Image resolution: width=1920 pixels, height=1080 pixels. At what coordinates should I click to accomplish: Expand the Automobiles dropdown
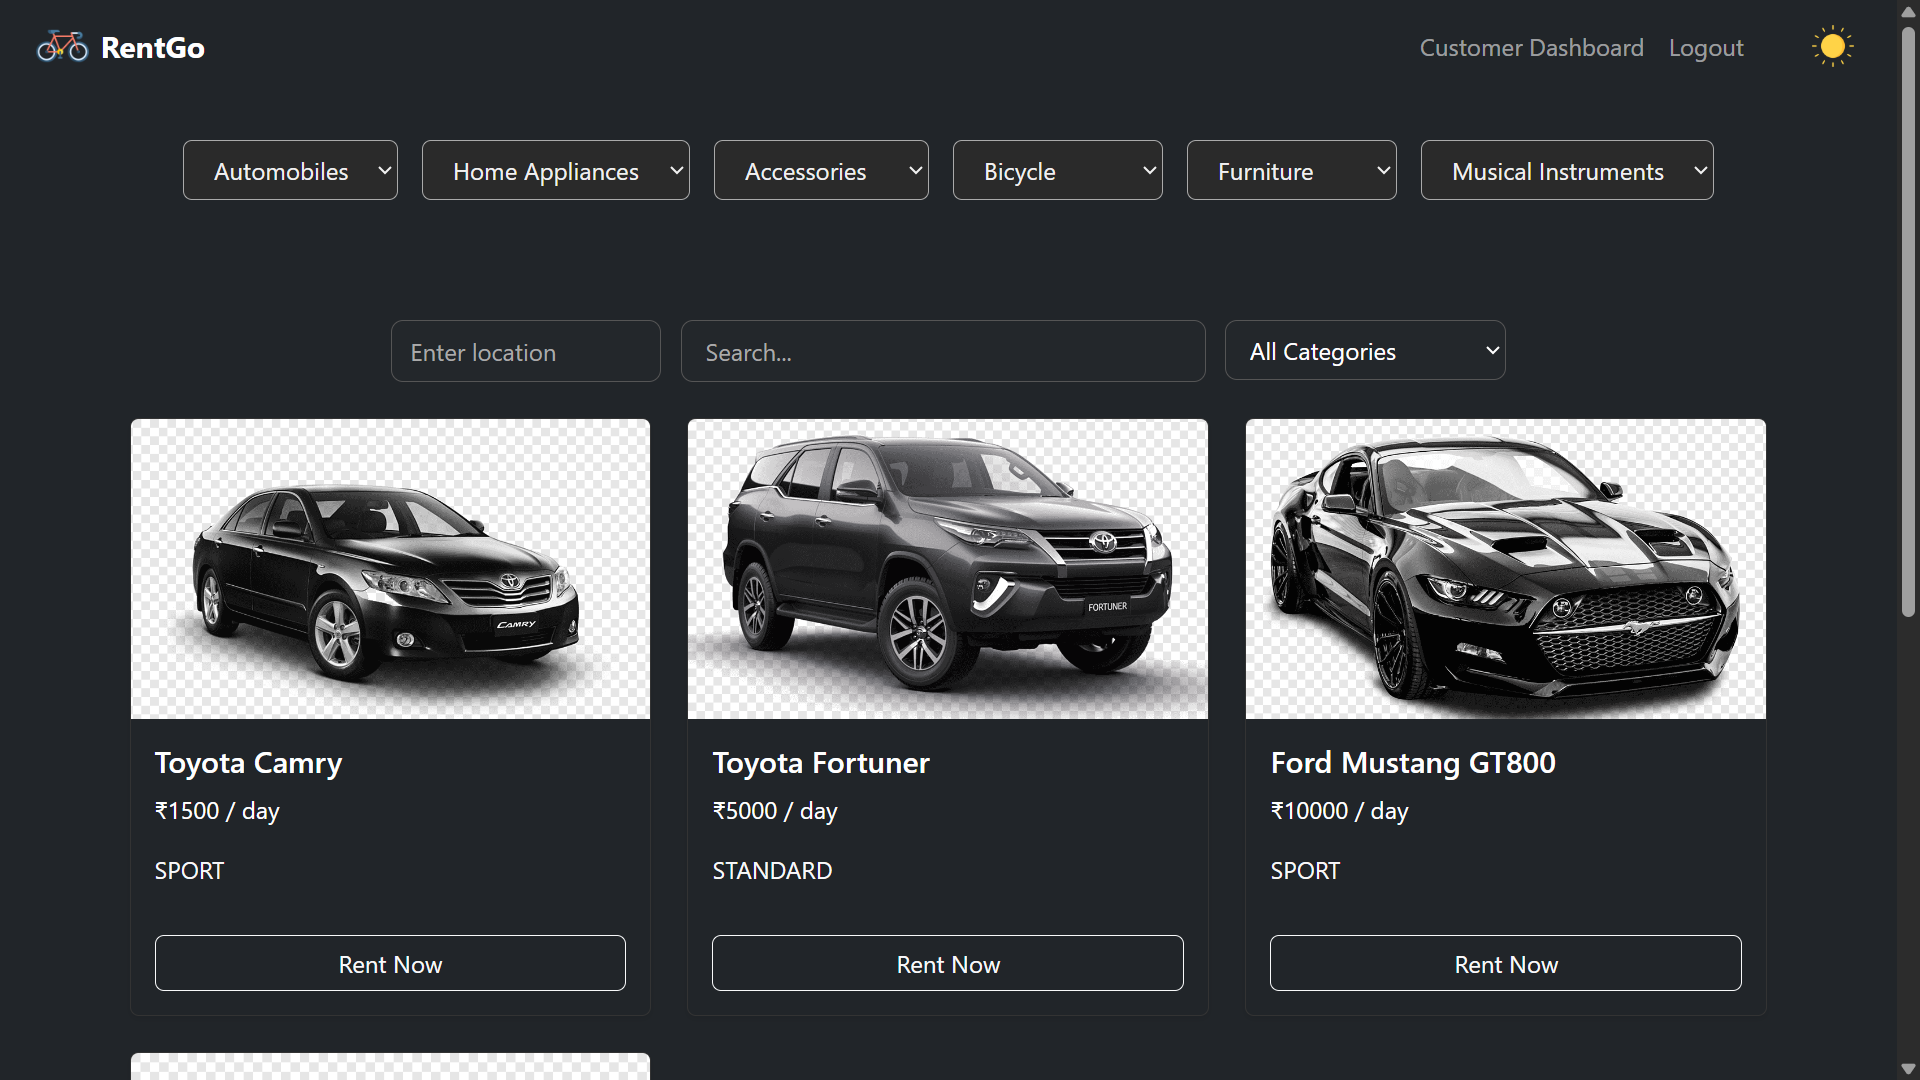click(290, 171)
